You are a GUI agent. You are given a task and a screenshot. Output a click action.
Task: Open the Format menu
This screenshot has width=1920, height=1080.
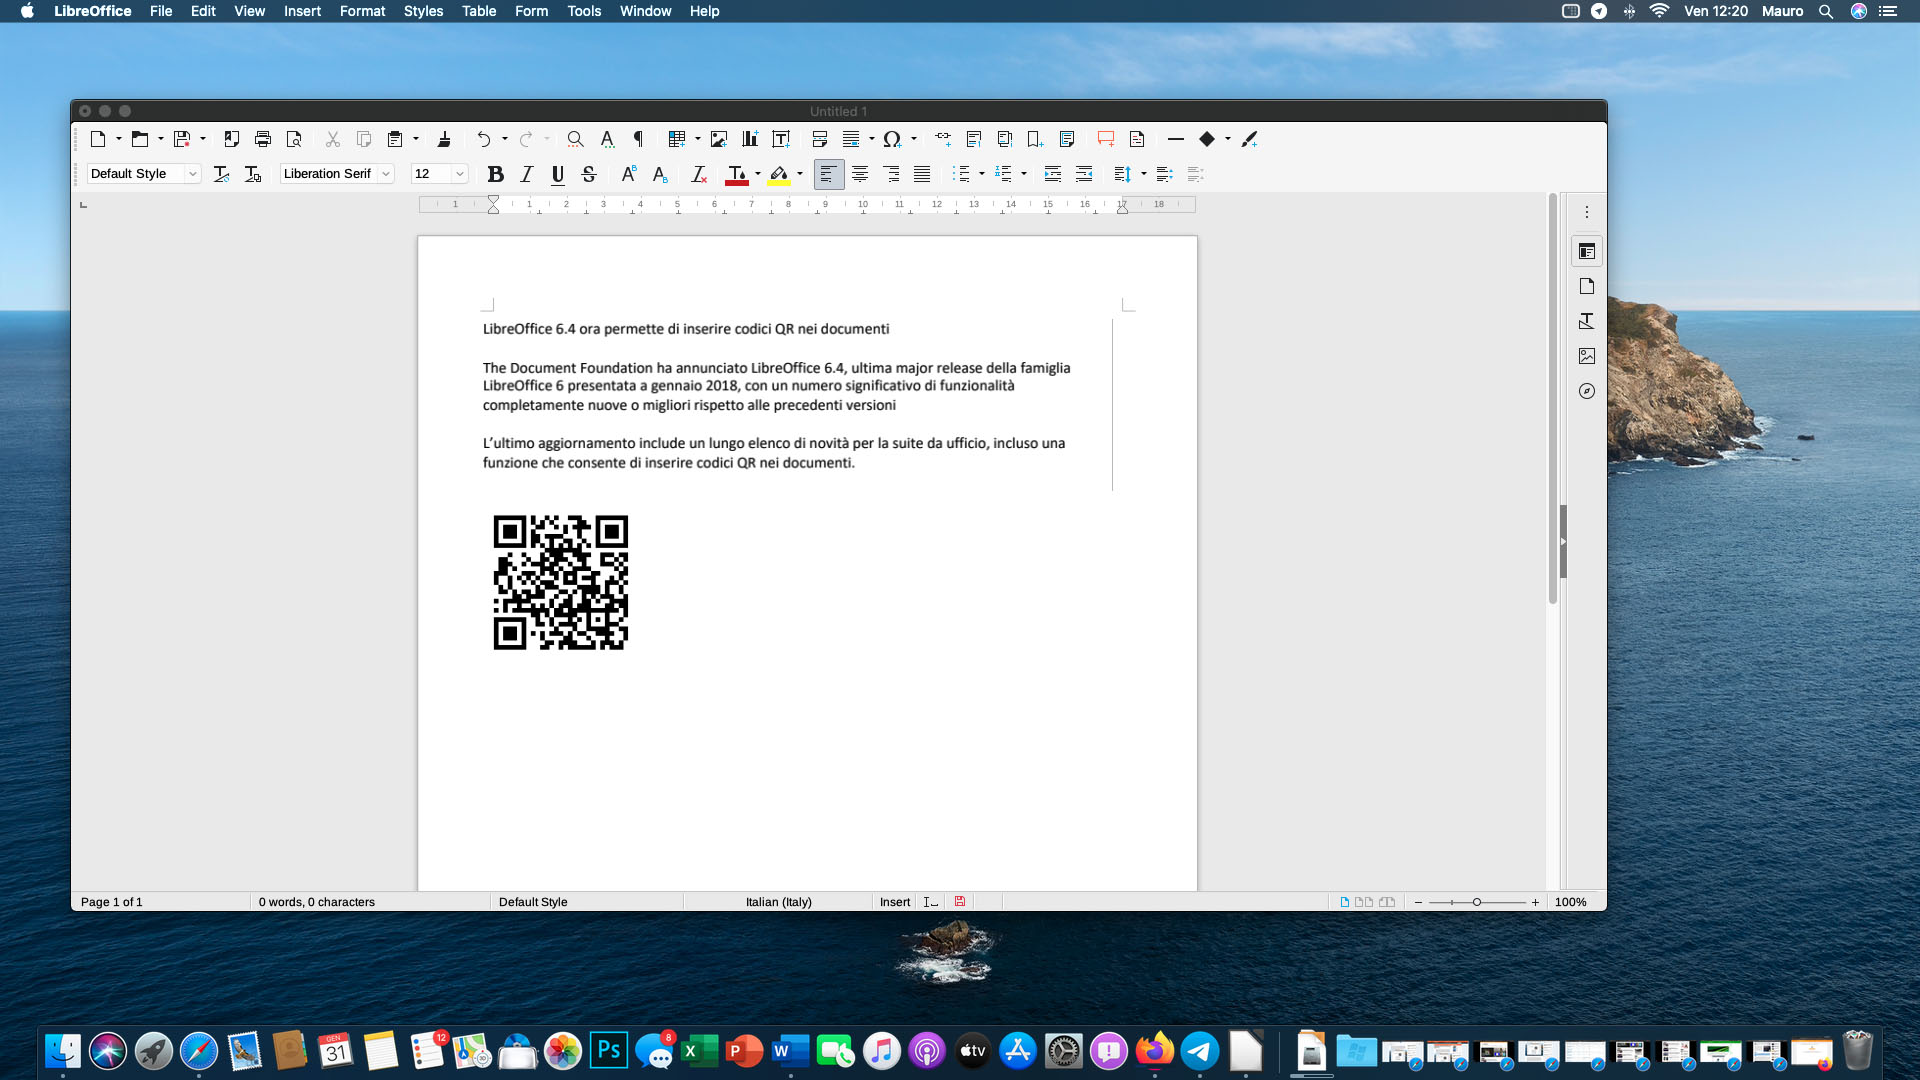(x=362, y=11)
